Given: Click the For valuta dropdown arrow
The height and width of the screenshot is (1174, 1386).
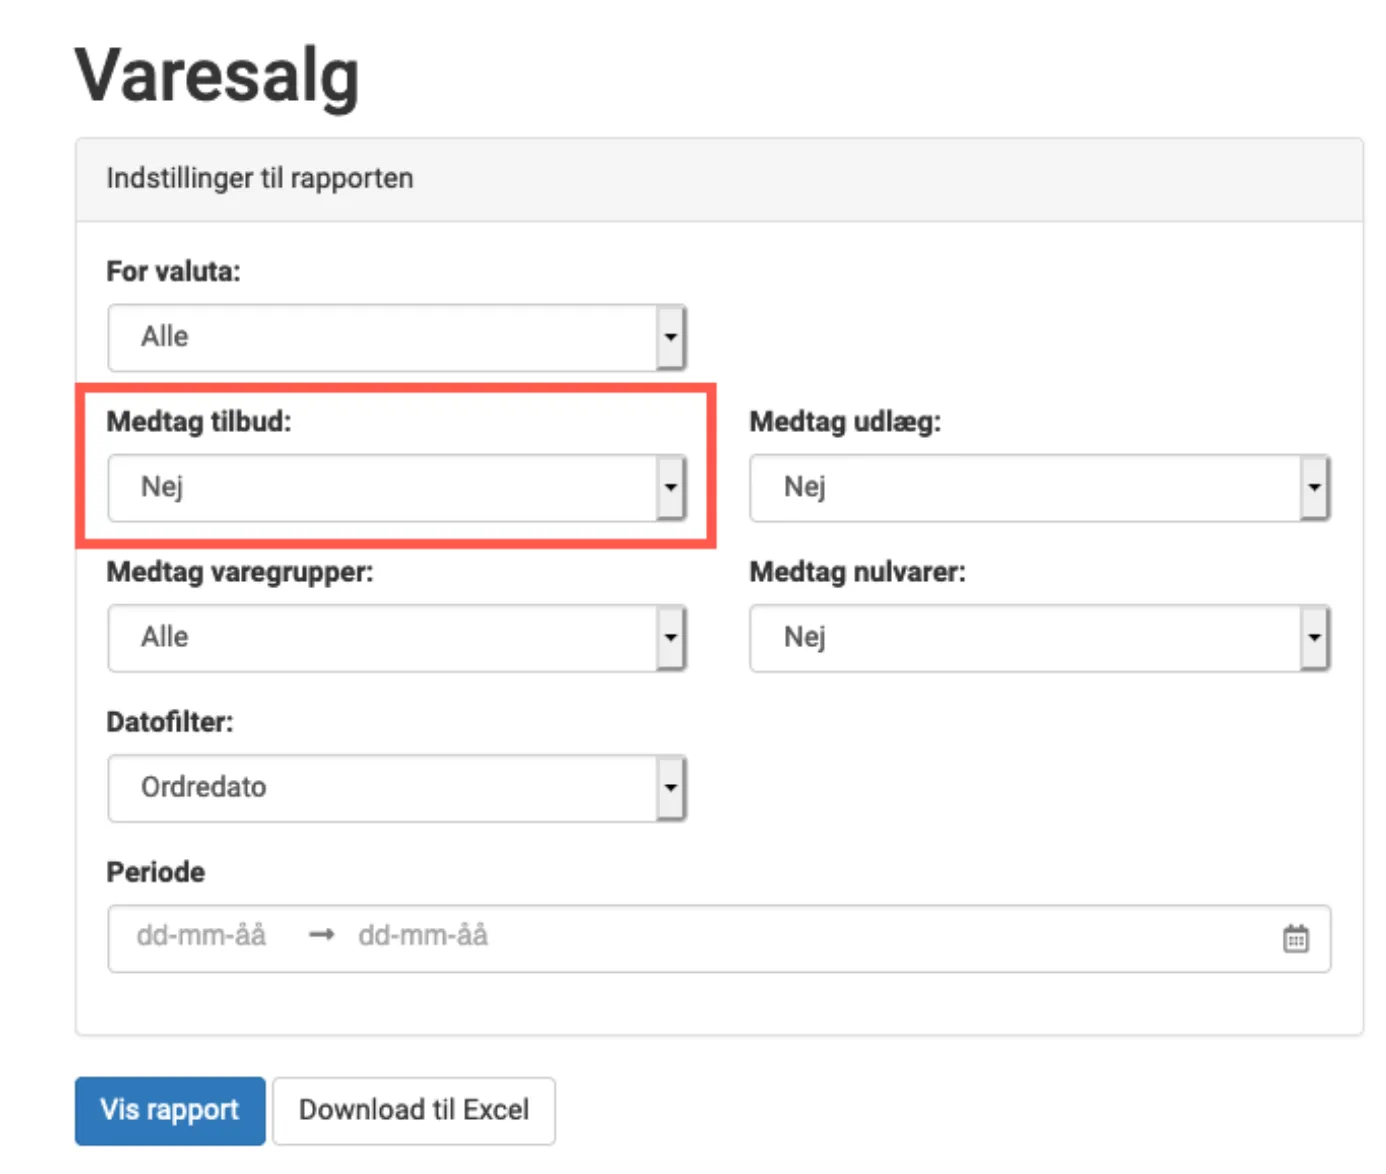Looking at the screenshot, I should (x=670, y=338).
